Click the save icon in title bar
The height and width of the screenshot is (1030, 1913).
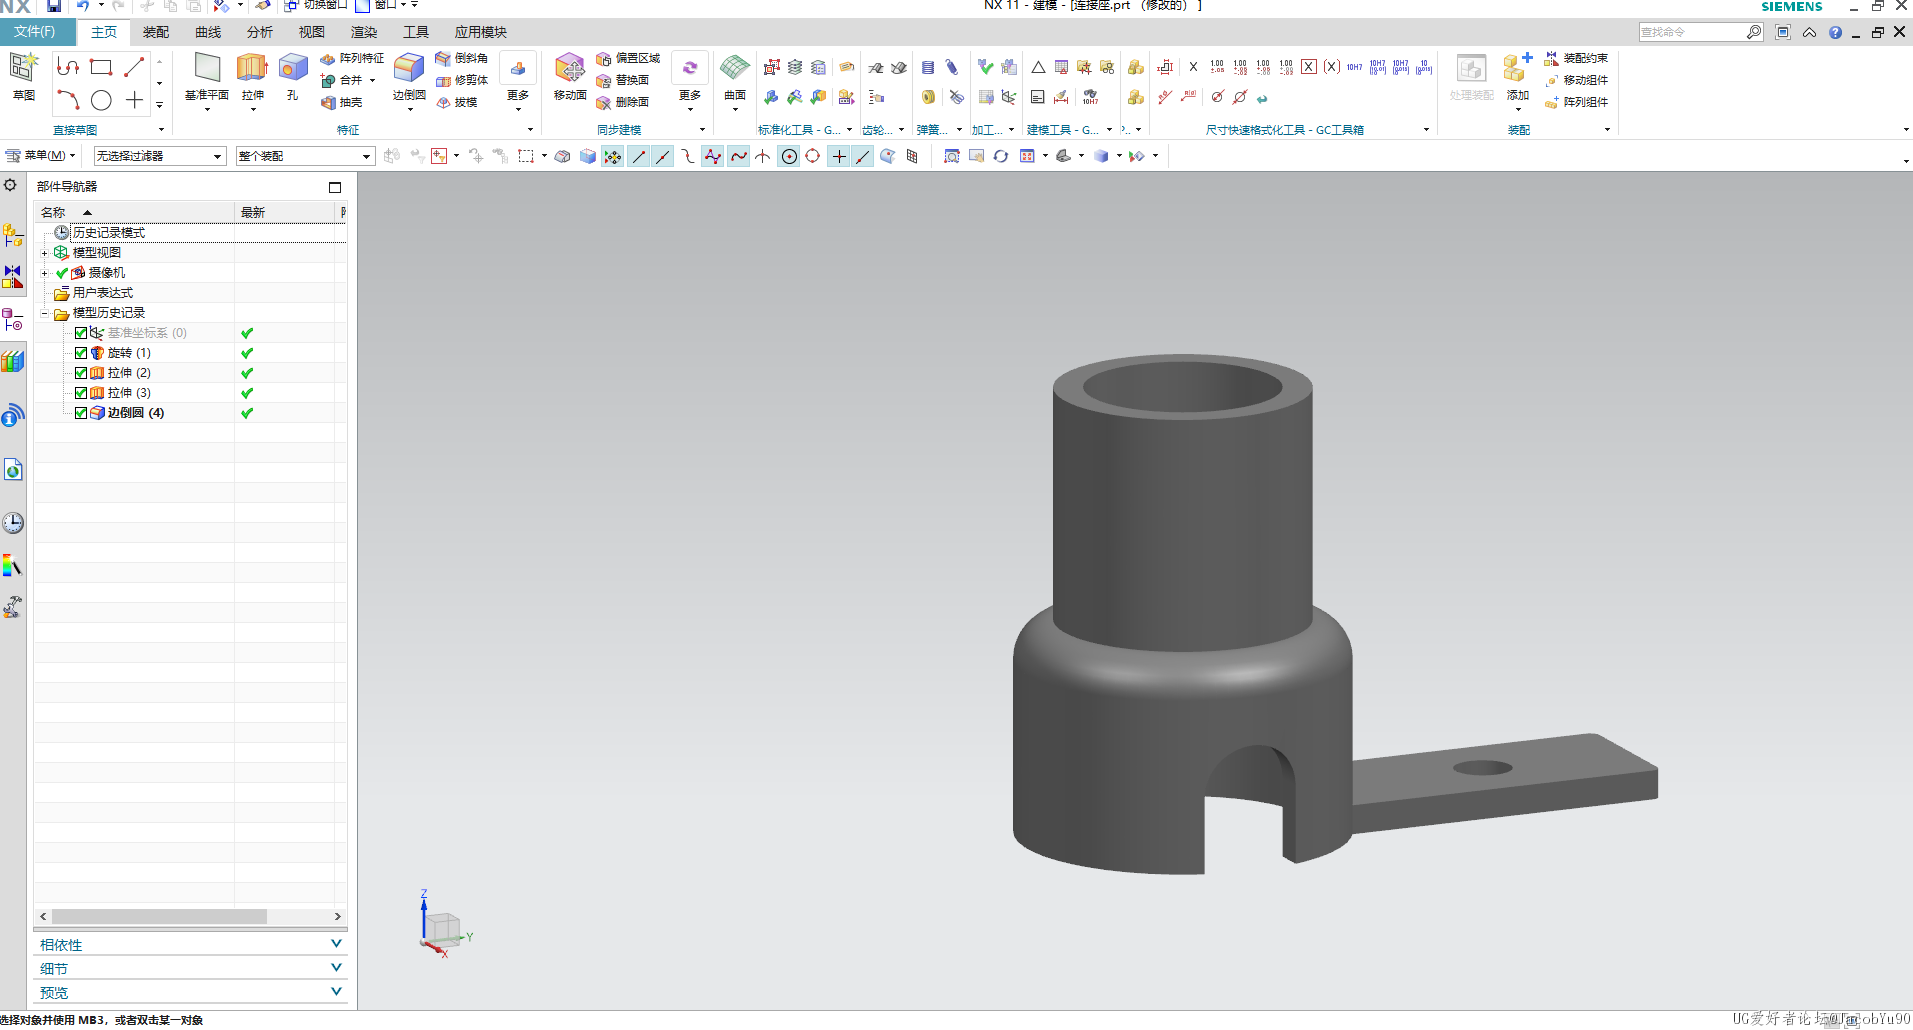(x=54, y=6)
